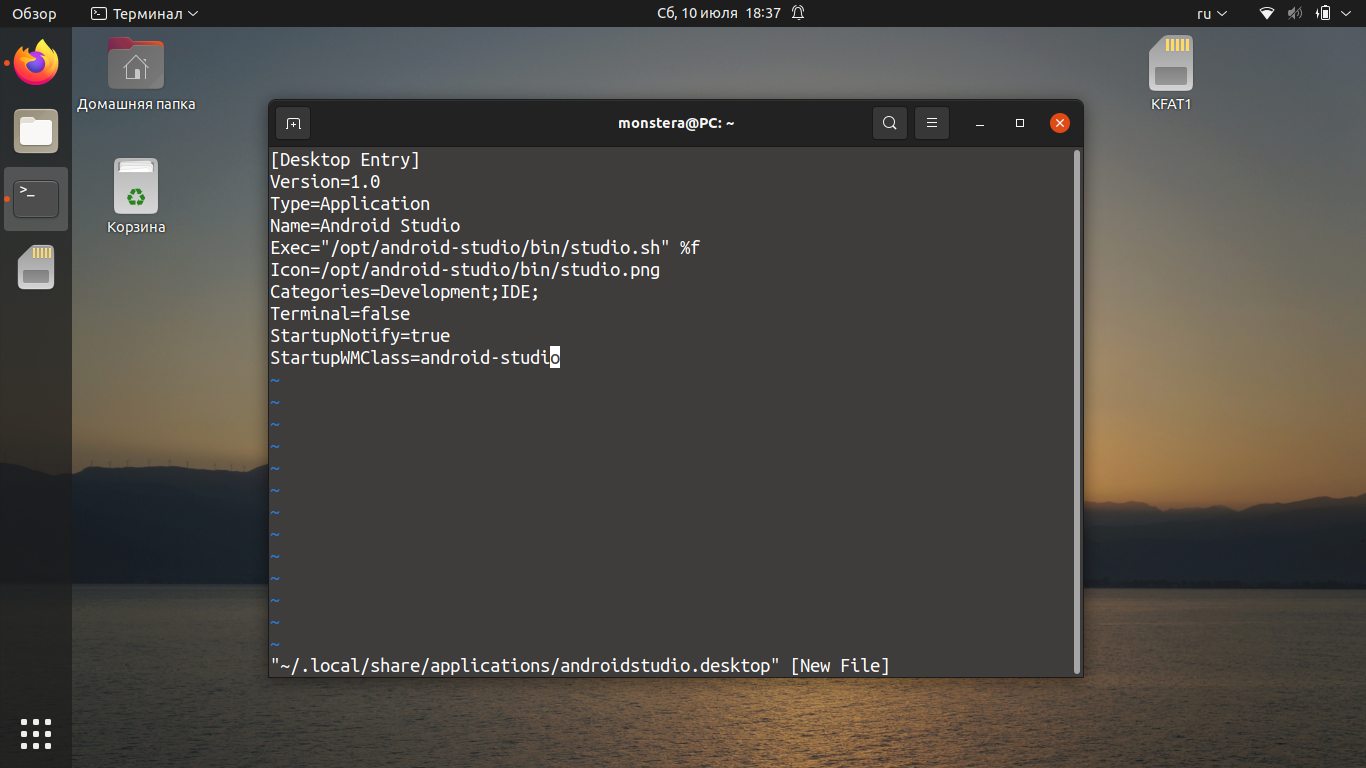
Task: Open the SD card drive in the dock
Action: pyautogui.click(x=36, y=267)
